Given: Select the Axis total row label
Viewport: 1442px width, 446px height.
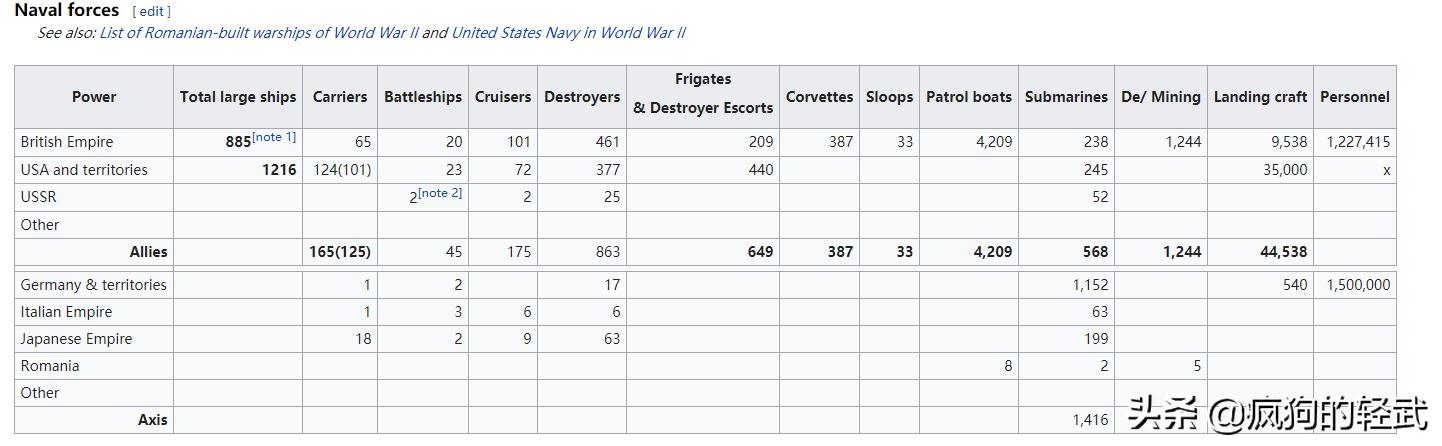Looking at the screenshot, I should tap(153, 420).
